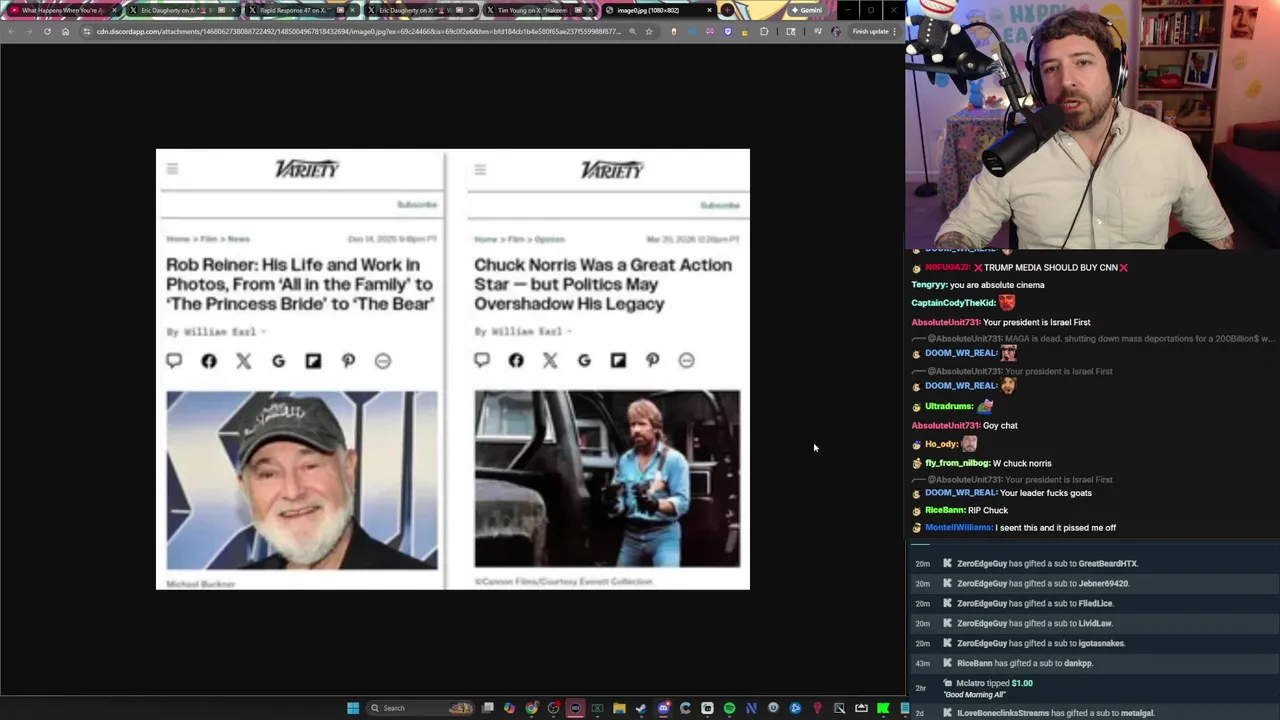
Task: Click X share icon under Chuck Norris article
Action: pyautogui.click(x=550, y=360)
